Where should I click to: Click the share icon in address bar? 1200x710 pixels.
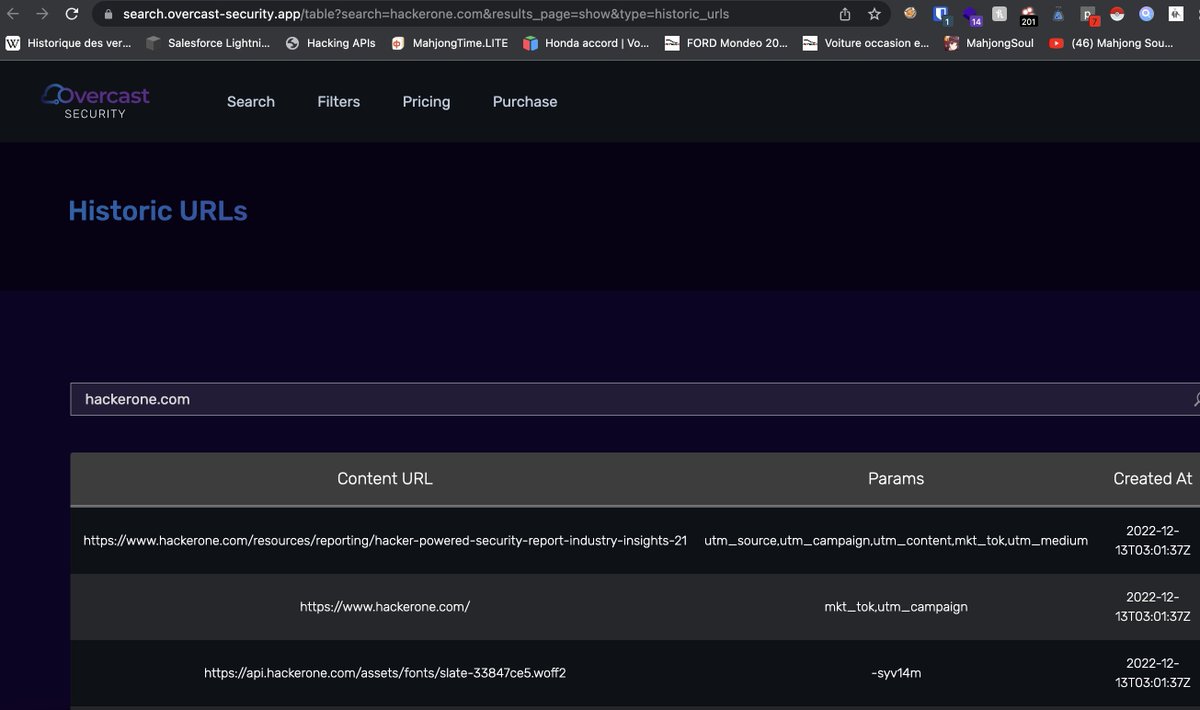tap(845, 14)
